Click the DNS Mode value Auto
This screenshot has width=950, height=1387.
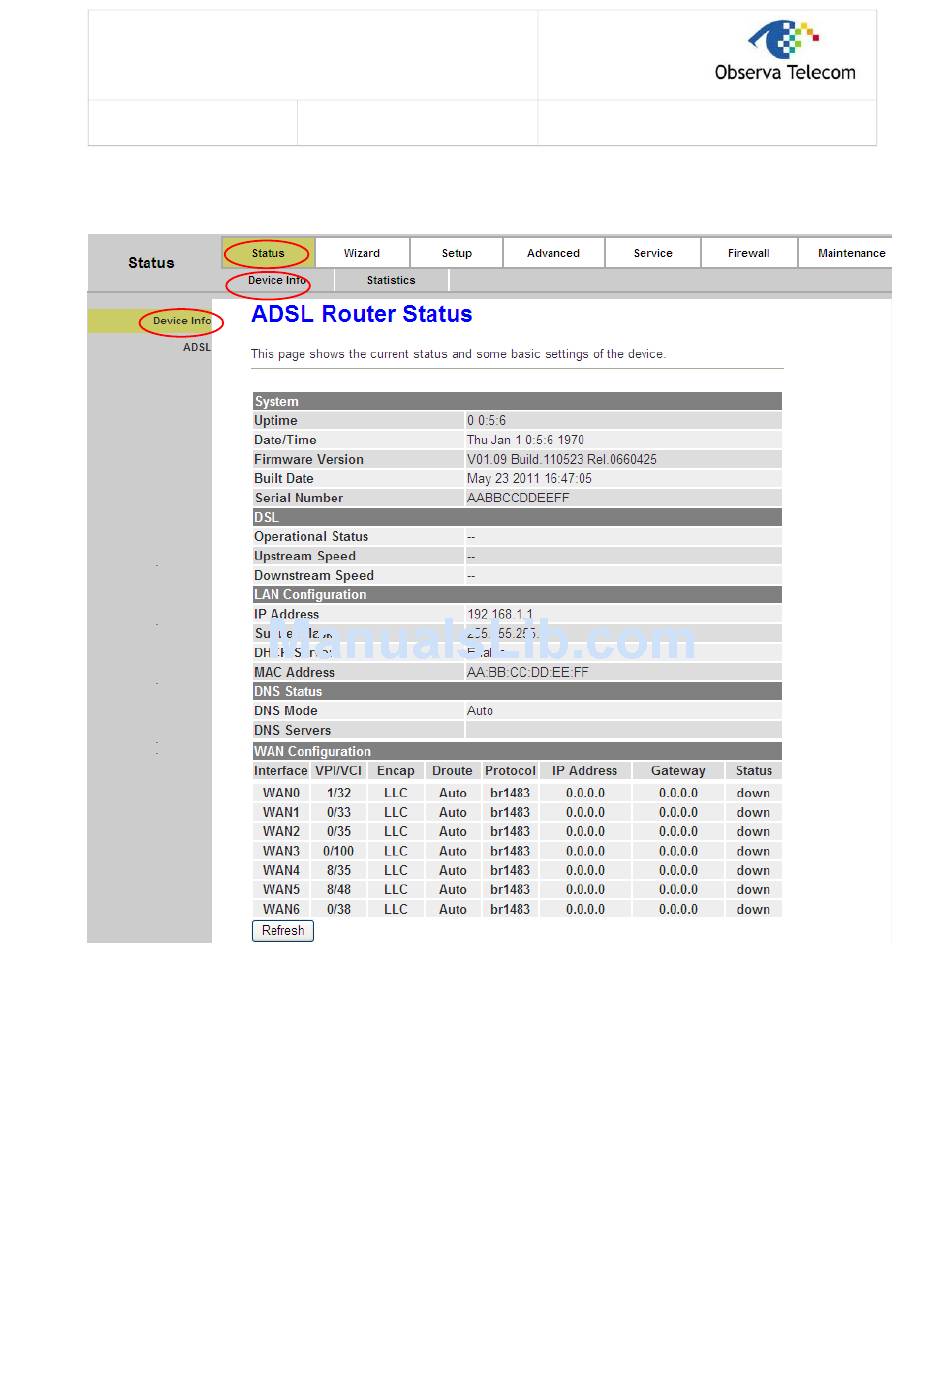[x=480, y=711]
